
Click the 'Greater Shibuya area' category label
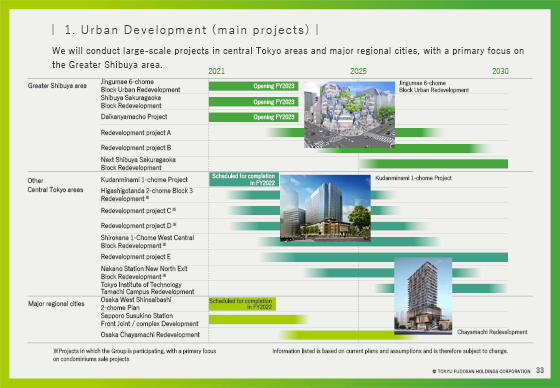[x=57, y=86]
